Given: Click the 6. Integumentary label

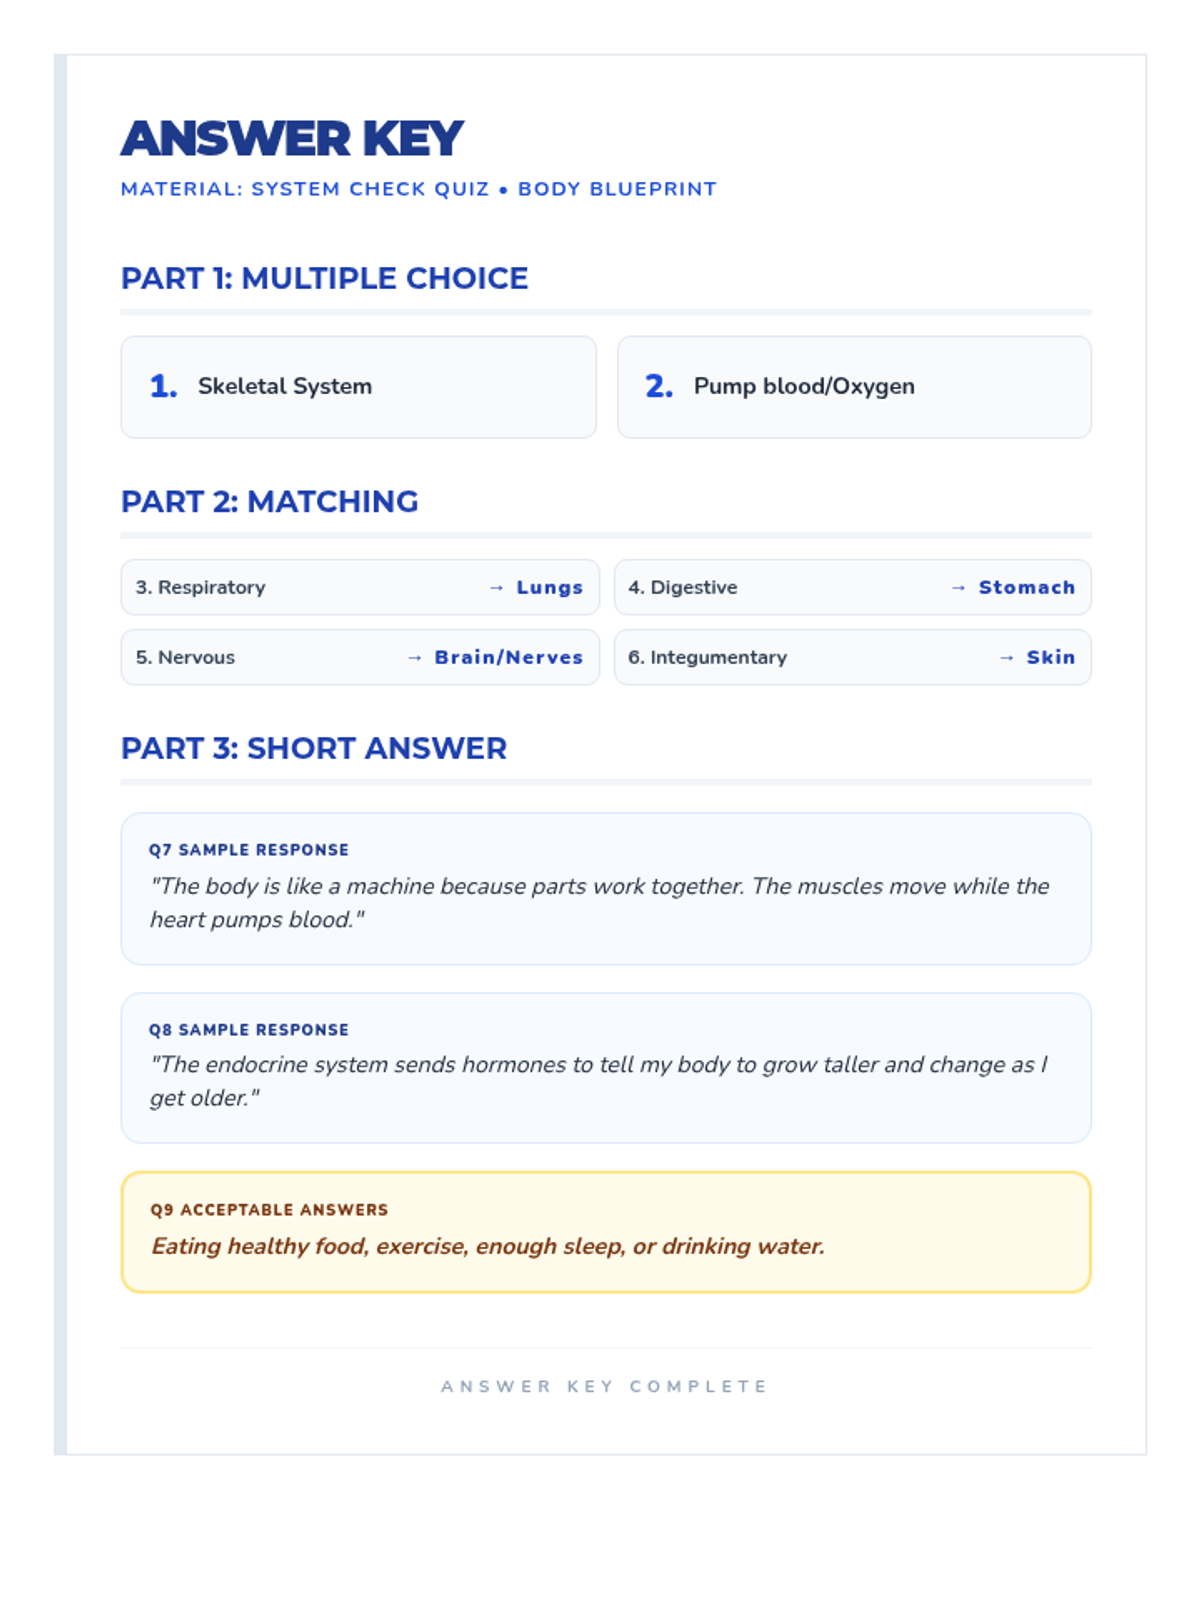Looking at the screenshot, I should 708,658.
